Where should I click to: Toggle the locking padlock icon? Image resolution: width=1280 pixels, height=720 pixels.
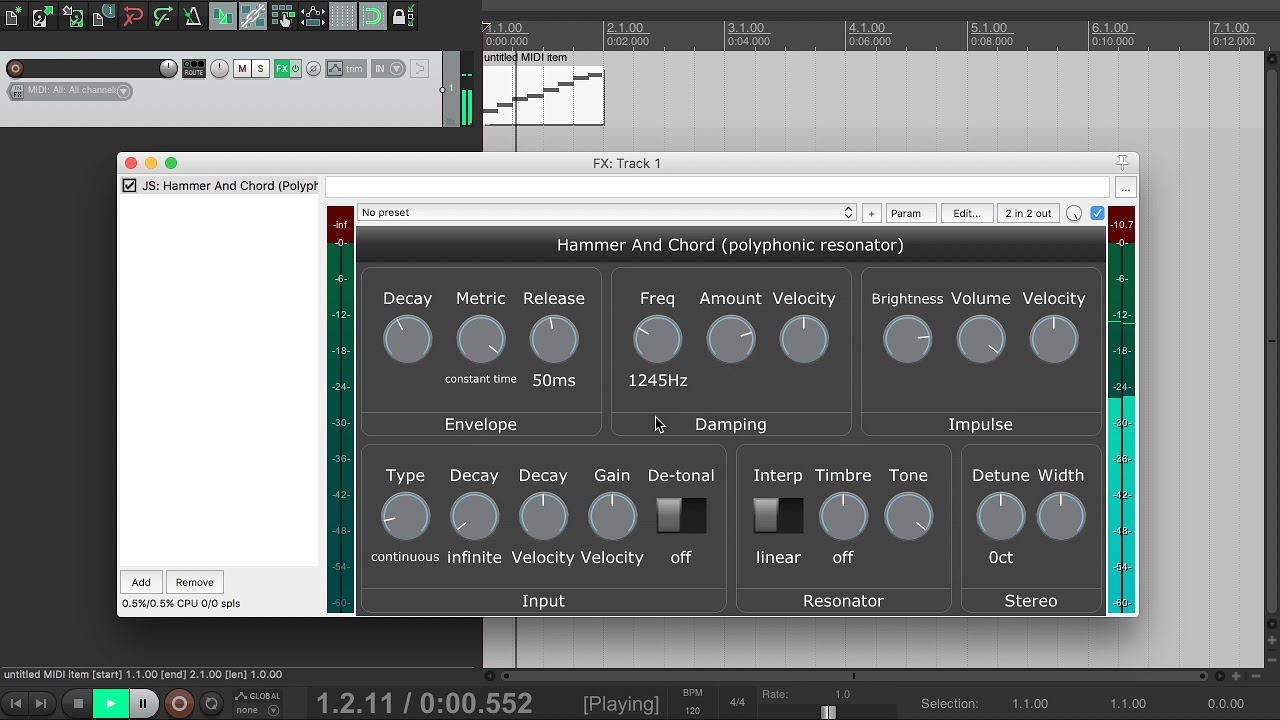(x=403, y=17)
